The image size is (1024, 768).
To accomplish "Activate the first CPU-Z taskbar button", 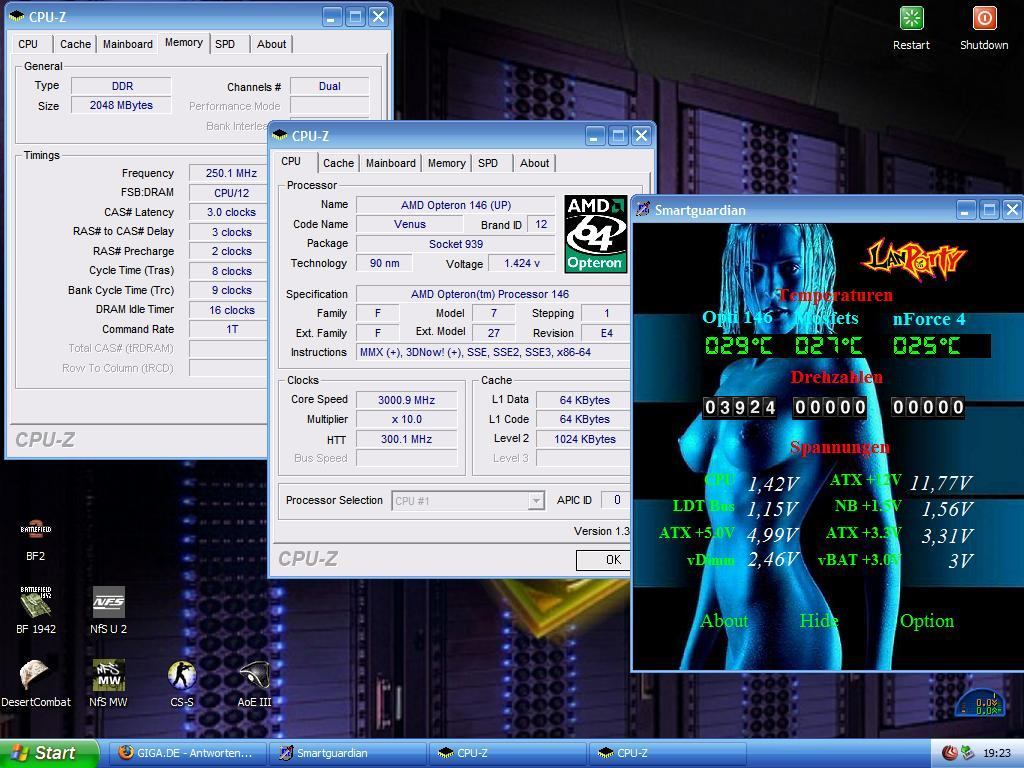I will pos(507,753).
